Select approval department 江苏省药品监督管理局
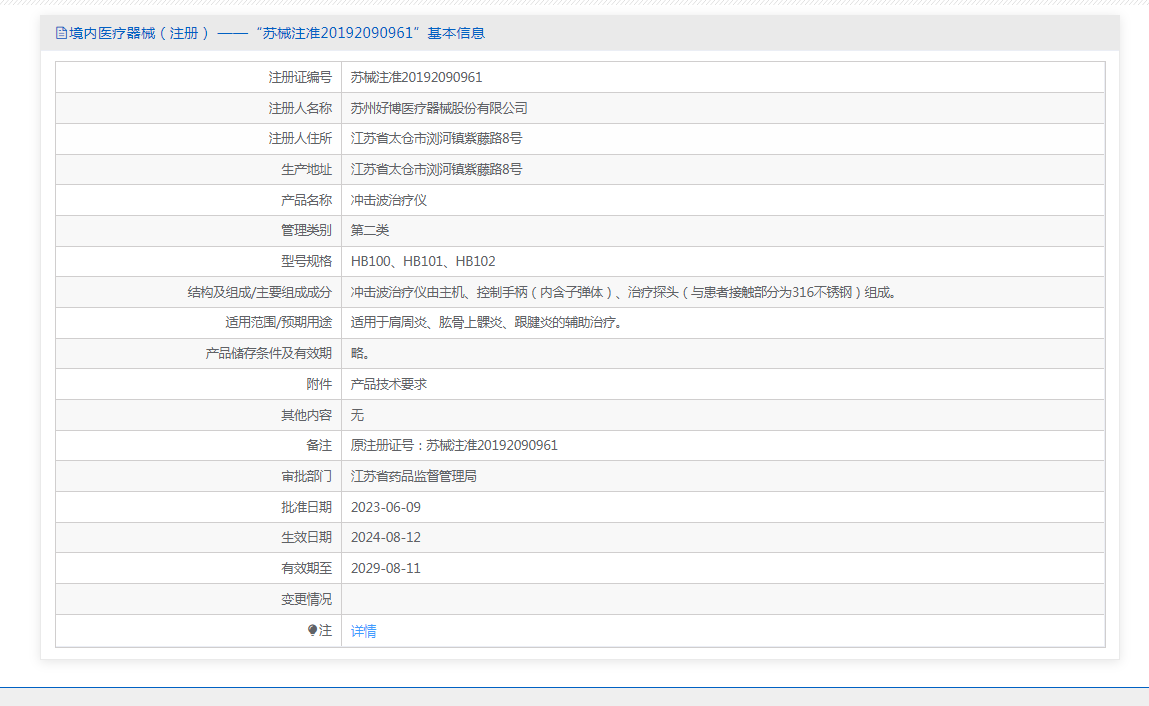The image size is (1149, 706). tap(413, 477)
